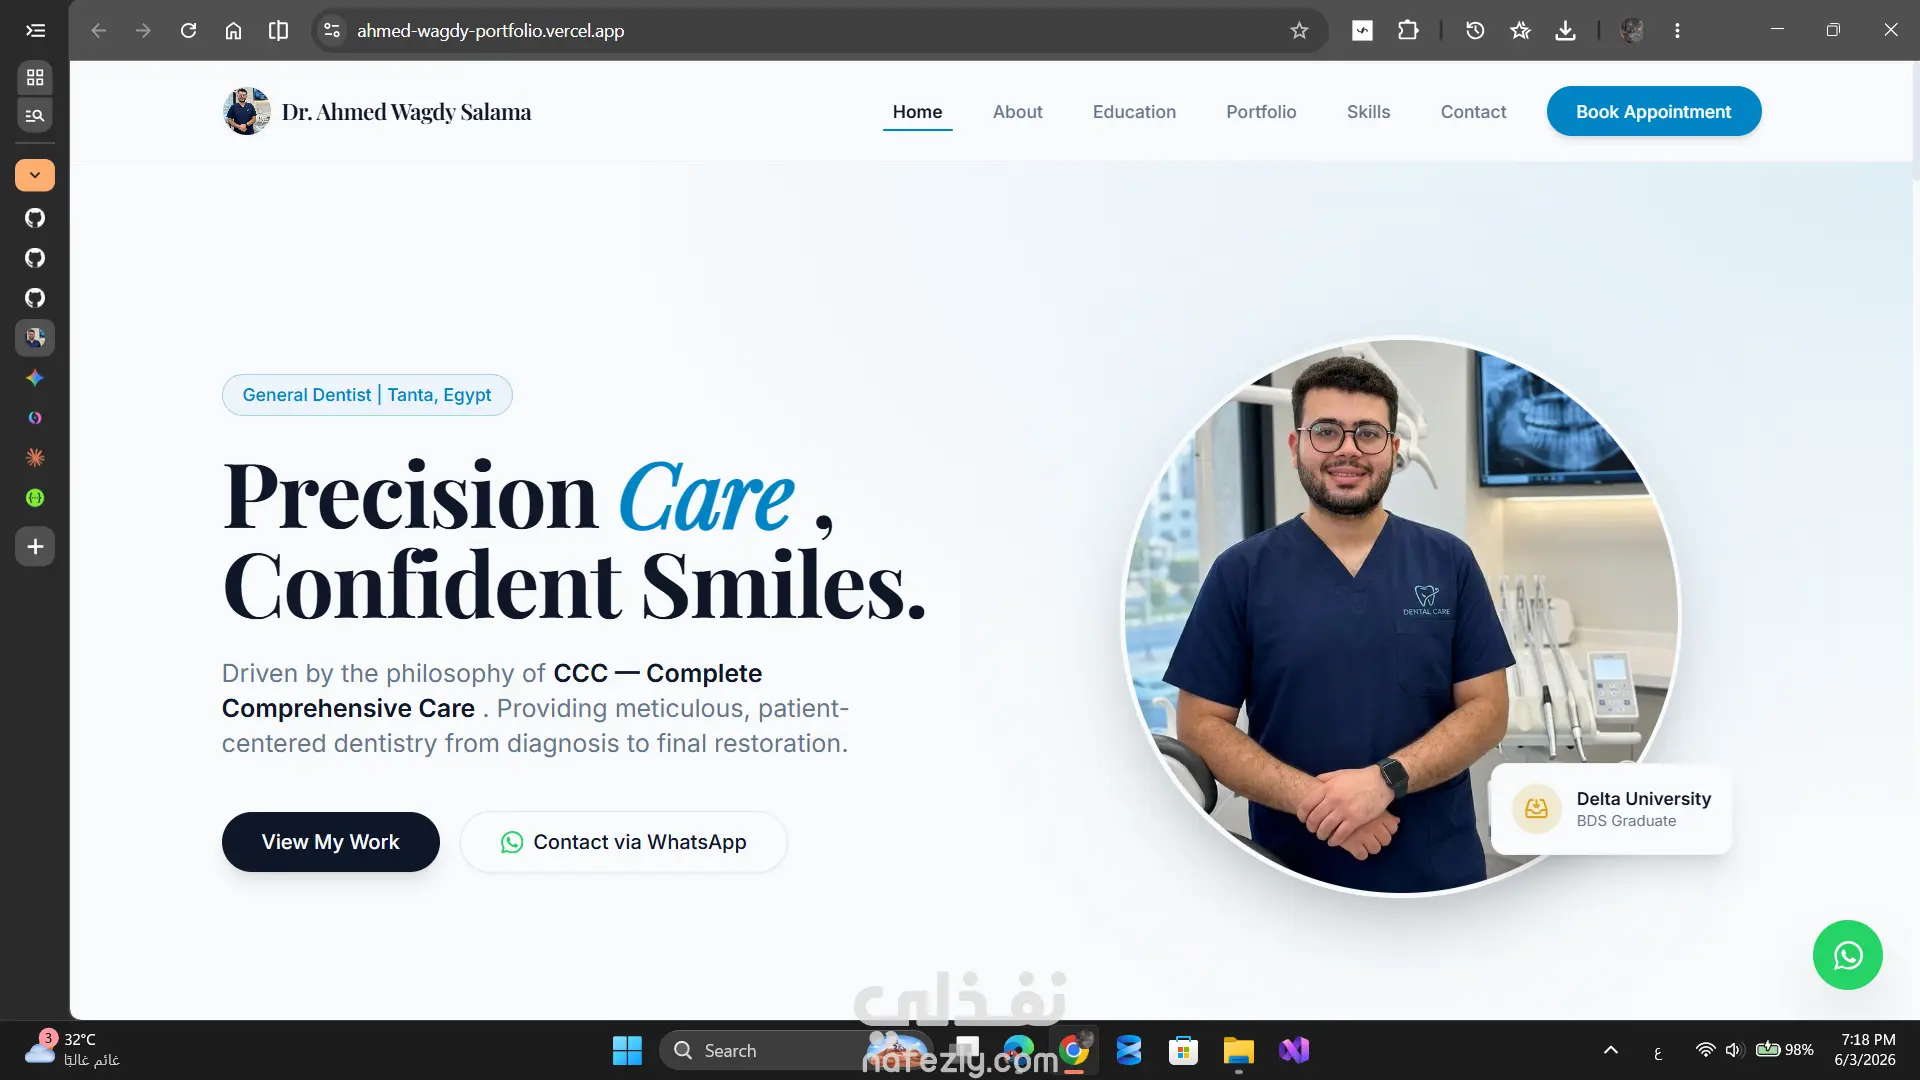This screenshot has height=1080, width=1920.
Task: Open the Wi-Fi network settings icon
Action: 1705,1050
